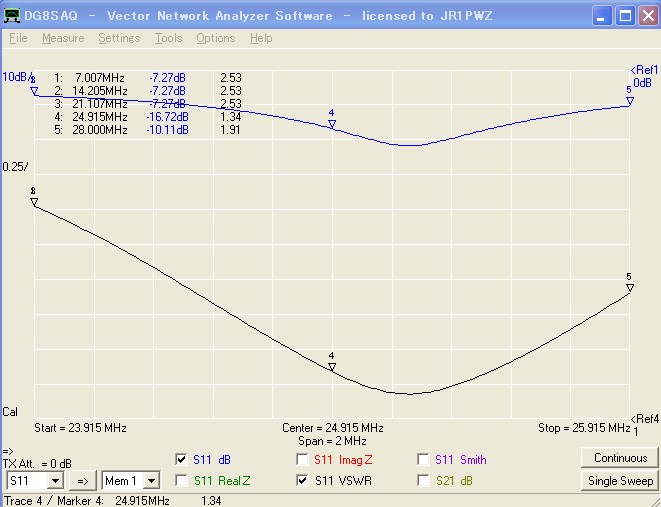The height and width of the screenshot is (507, 661).
Task: Uncheck the S11 VSWR trace checkbox
Action: pyautogui.click(x=303, y=481)
